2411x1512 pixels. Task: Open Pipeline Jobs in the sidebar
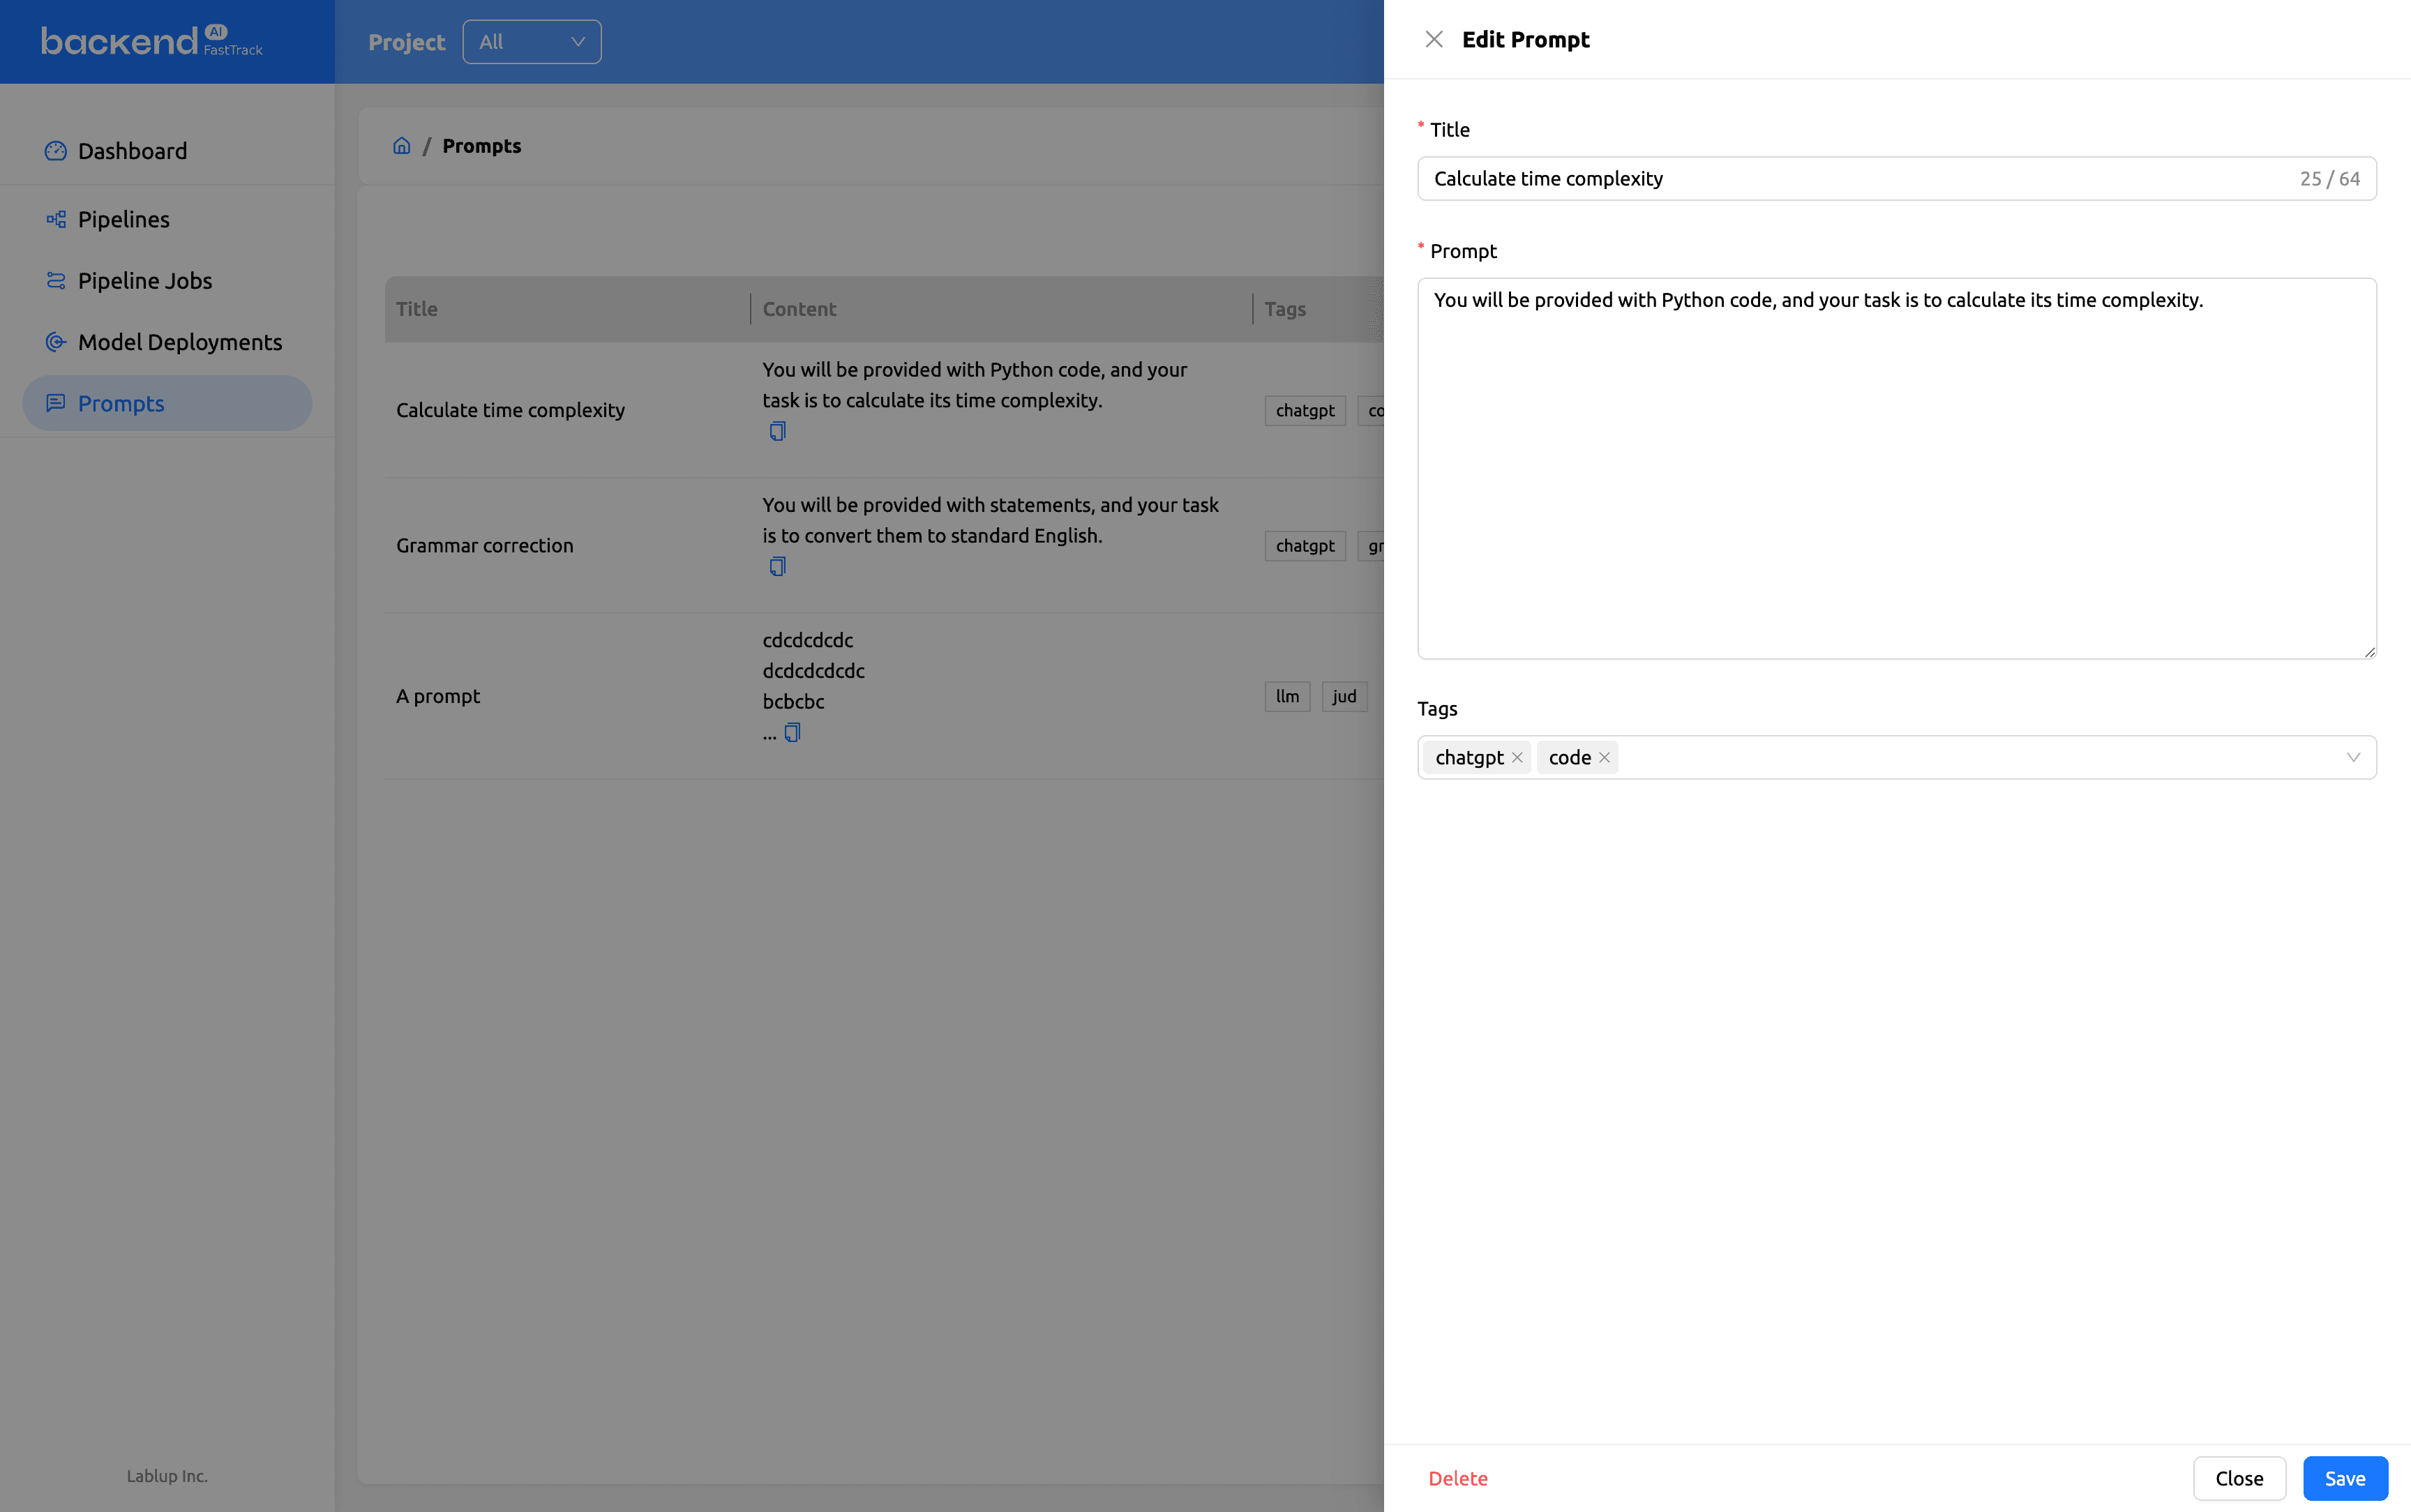(x=145, y=281)
